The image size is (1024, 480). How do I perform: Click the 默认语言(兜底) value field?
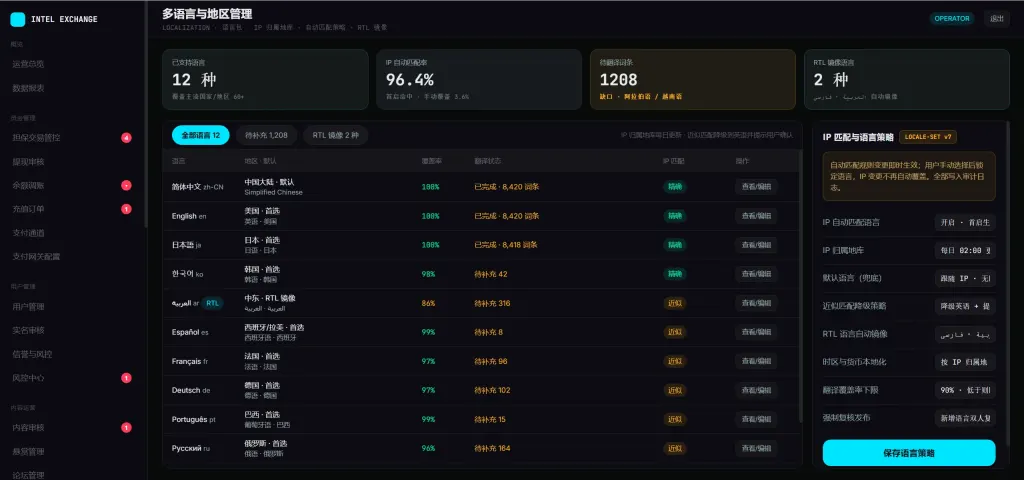[965, 278]
